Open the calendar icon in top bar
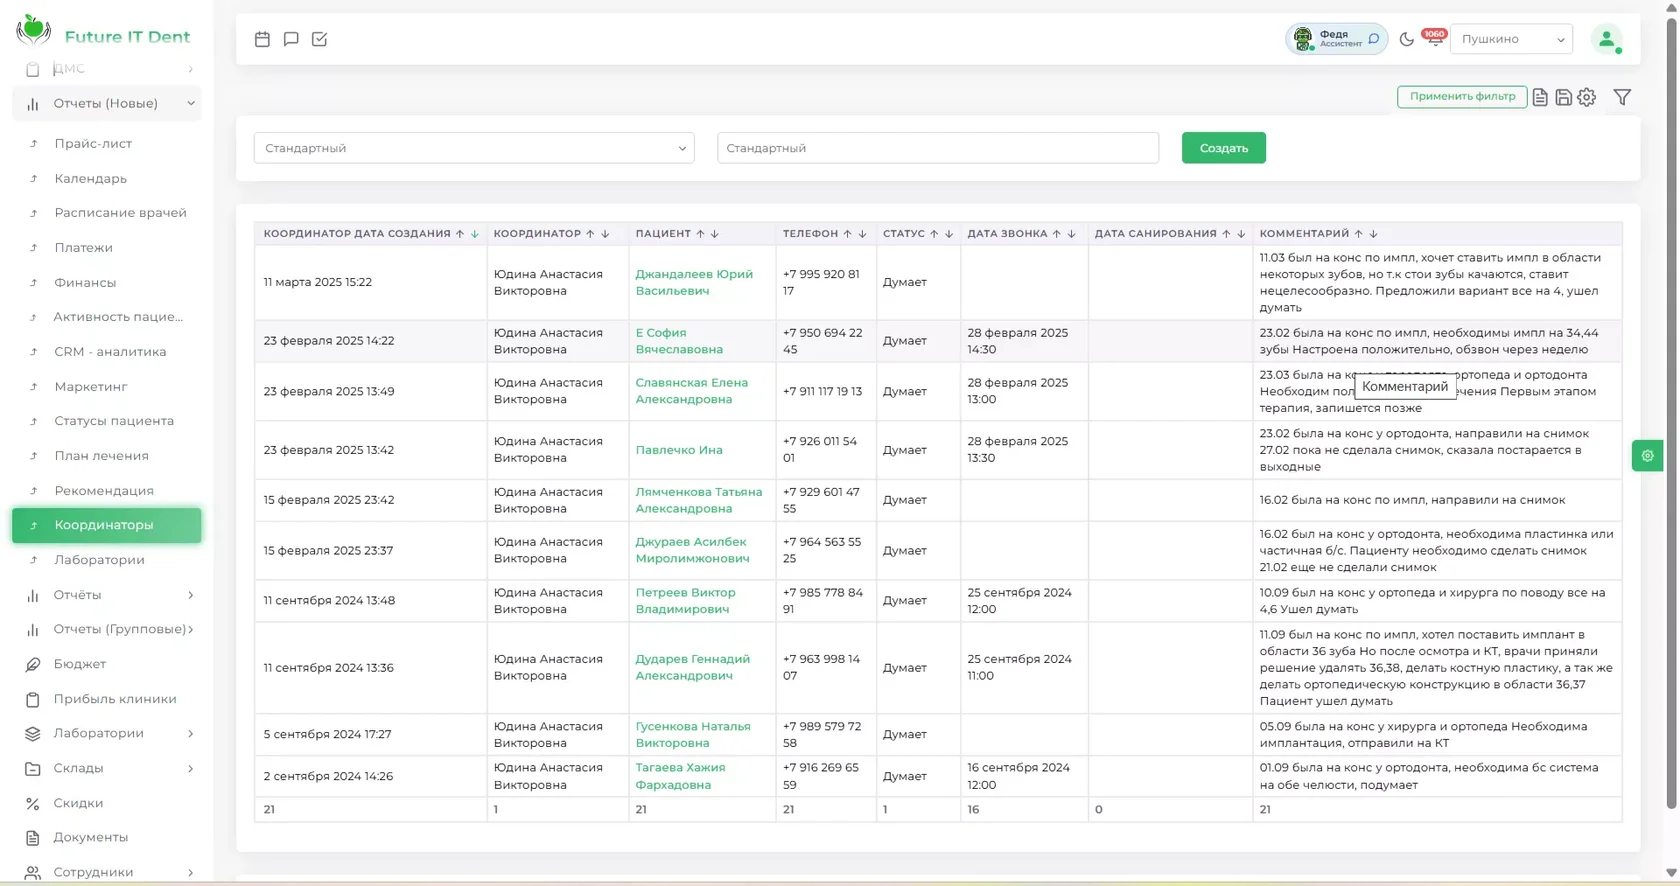The width and height of the screenshot is (1680, 886). tap(262, 39)
